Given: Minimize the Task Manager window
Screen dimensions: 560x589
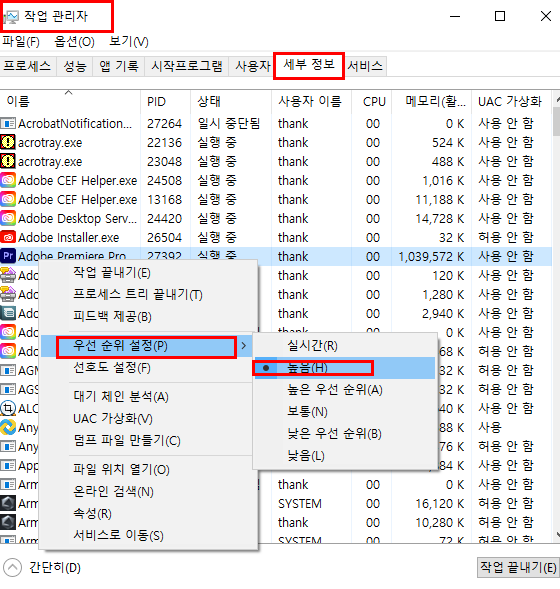Looking at the screenshot, I should click(x=455, y=16).
